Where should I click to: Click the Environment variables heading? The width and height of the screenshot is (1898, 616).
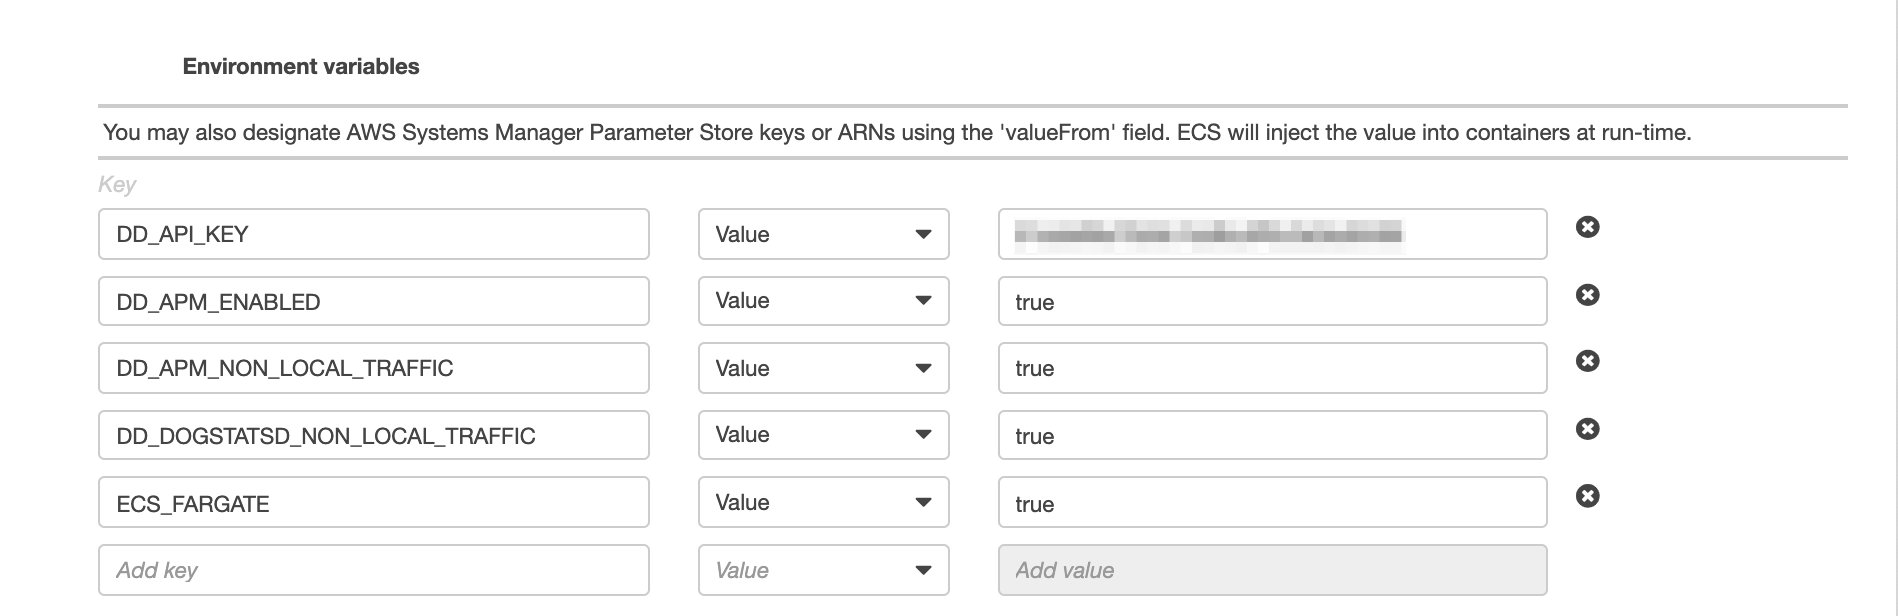tap(300, 66)
